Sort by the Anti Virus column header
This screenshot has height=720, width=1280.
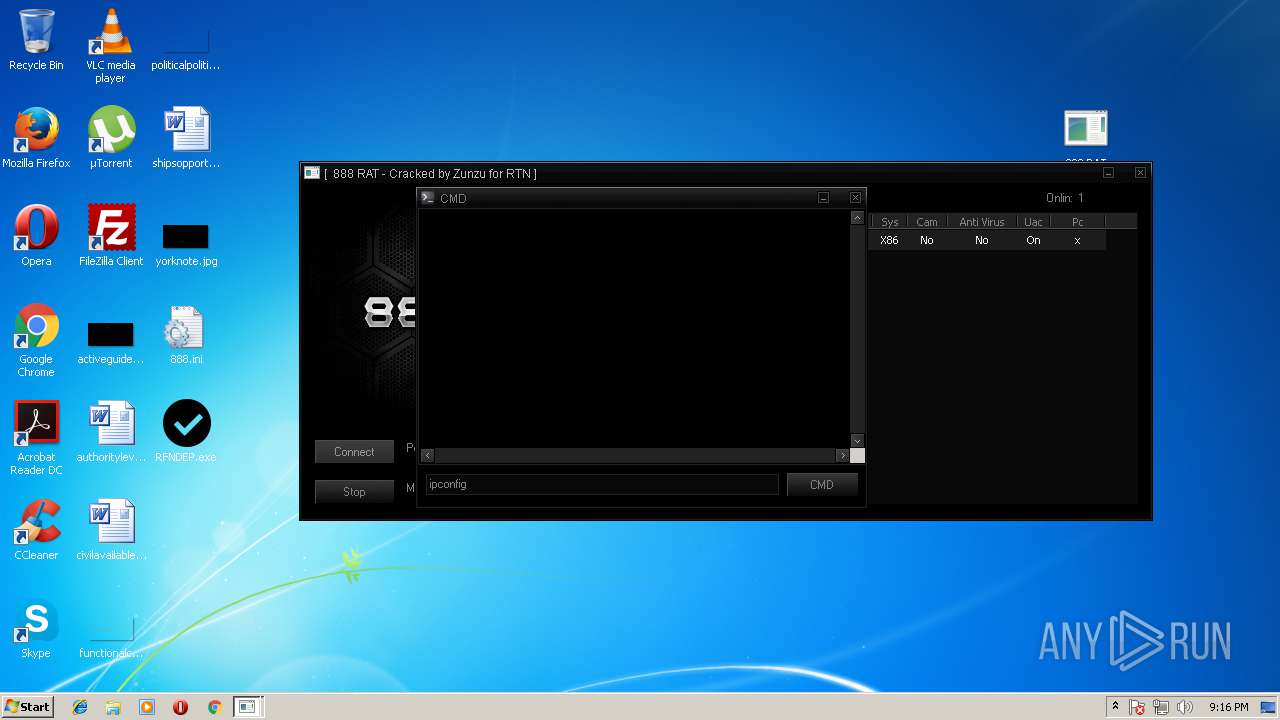point(982,222)
